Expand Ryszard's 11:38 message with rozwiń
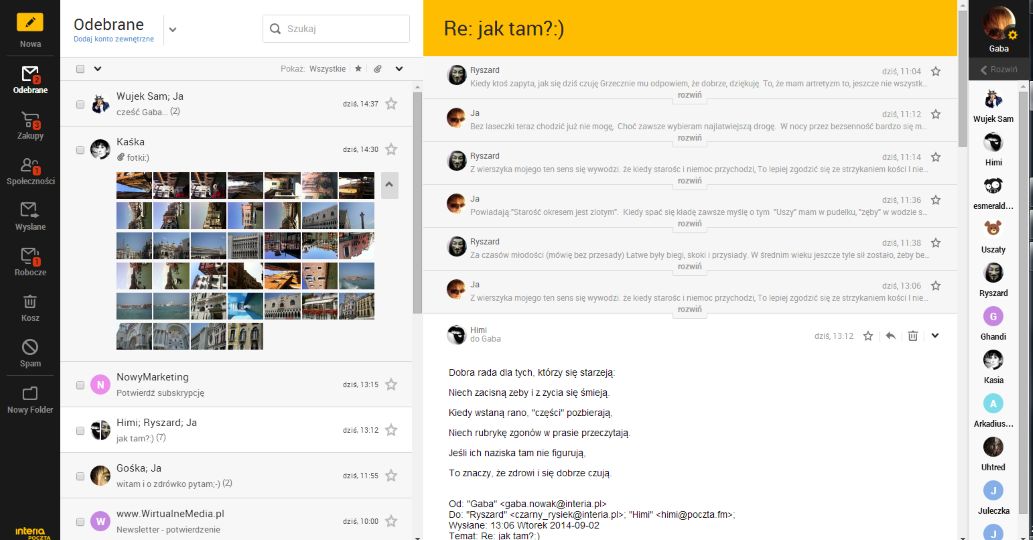Screen dimensions: 1033x540 coord(690,266)
